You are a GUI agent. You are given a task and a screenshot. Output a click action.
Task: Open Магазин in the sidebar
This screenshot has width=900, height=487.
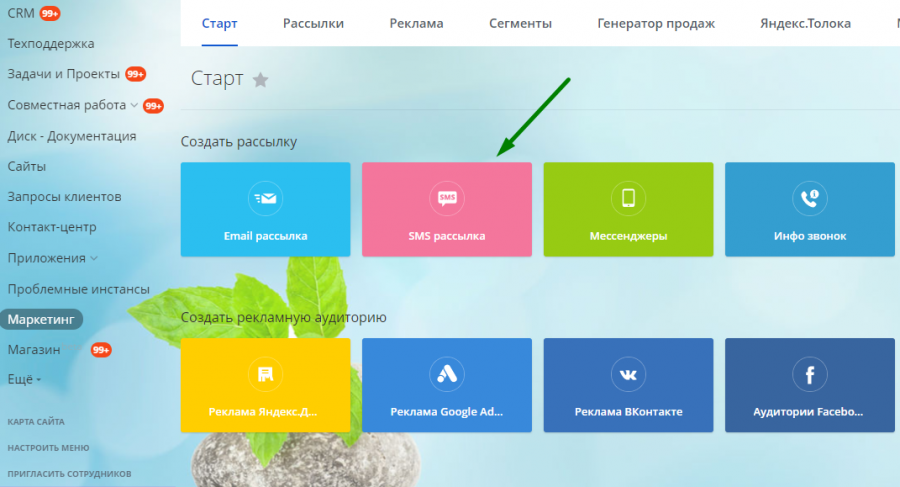pyautogui.click(x=34, y=350)
